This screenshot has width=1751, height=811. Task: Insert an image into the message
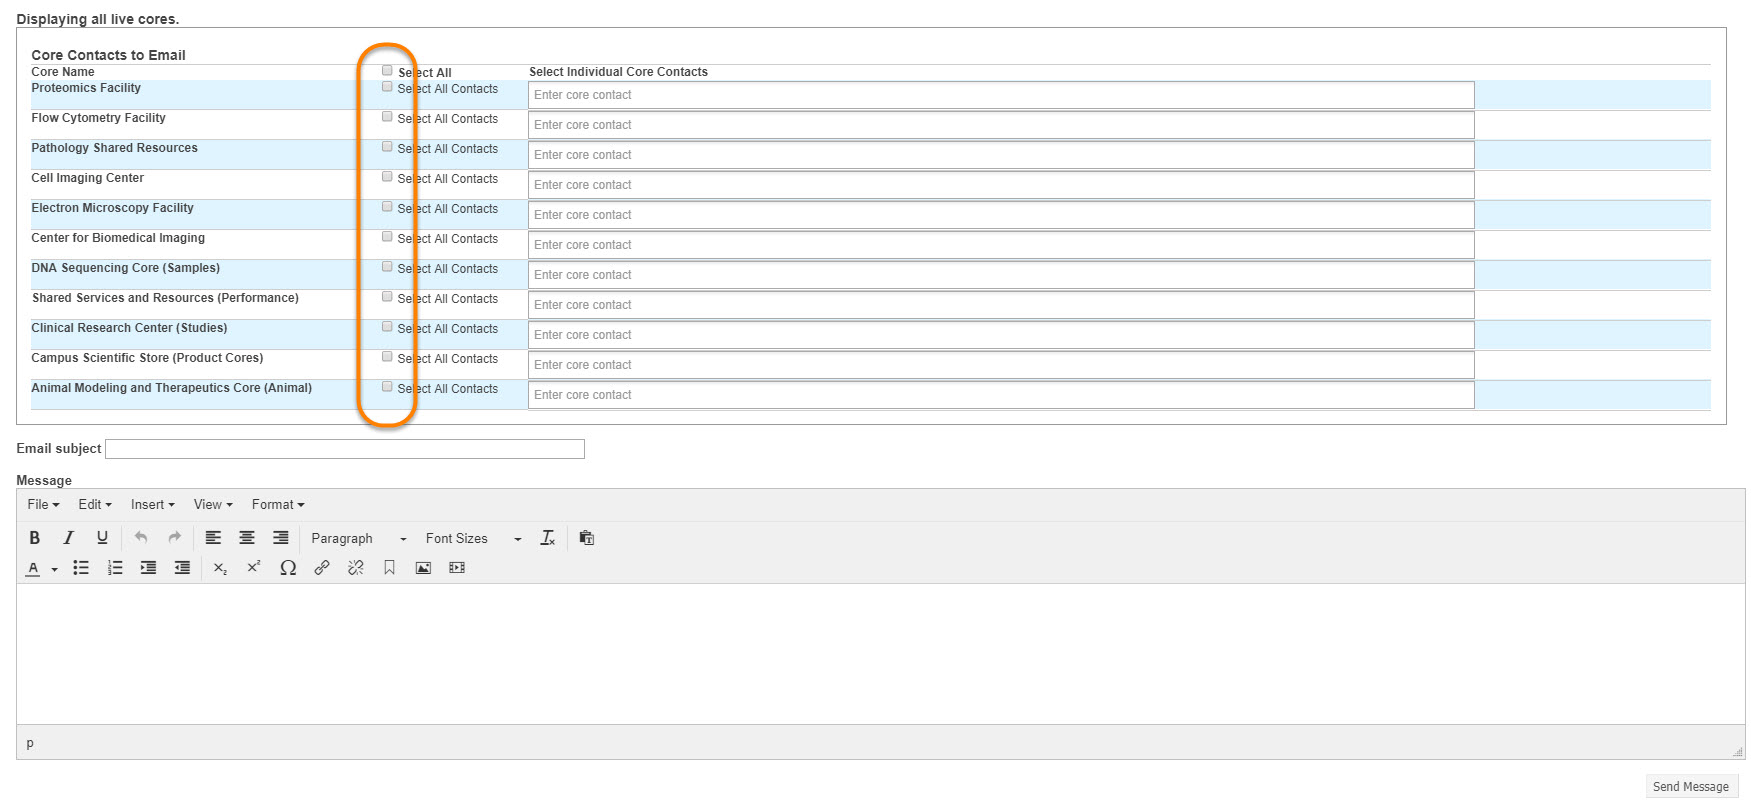[x=423, y=568]
